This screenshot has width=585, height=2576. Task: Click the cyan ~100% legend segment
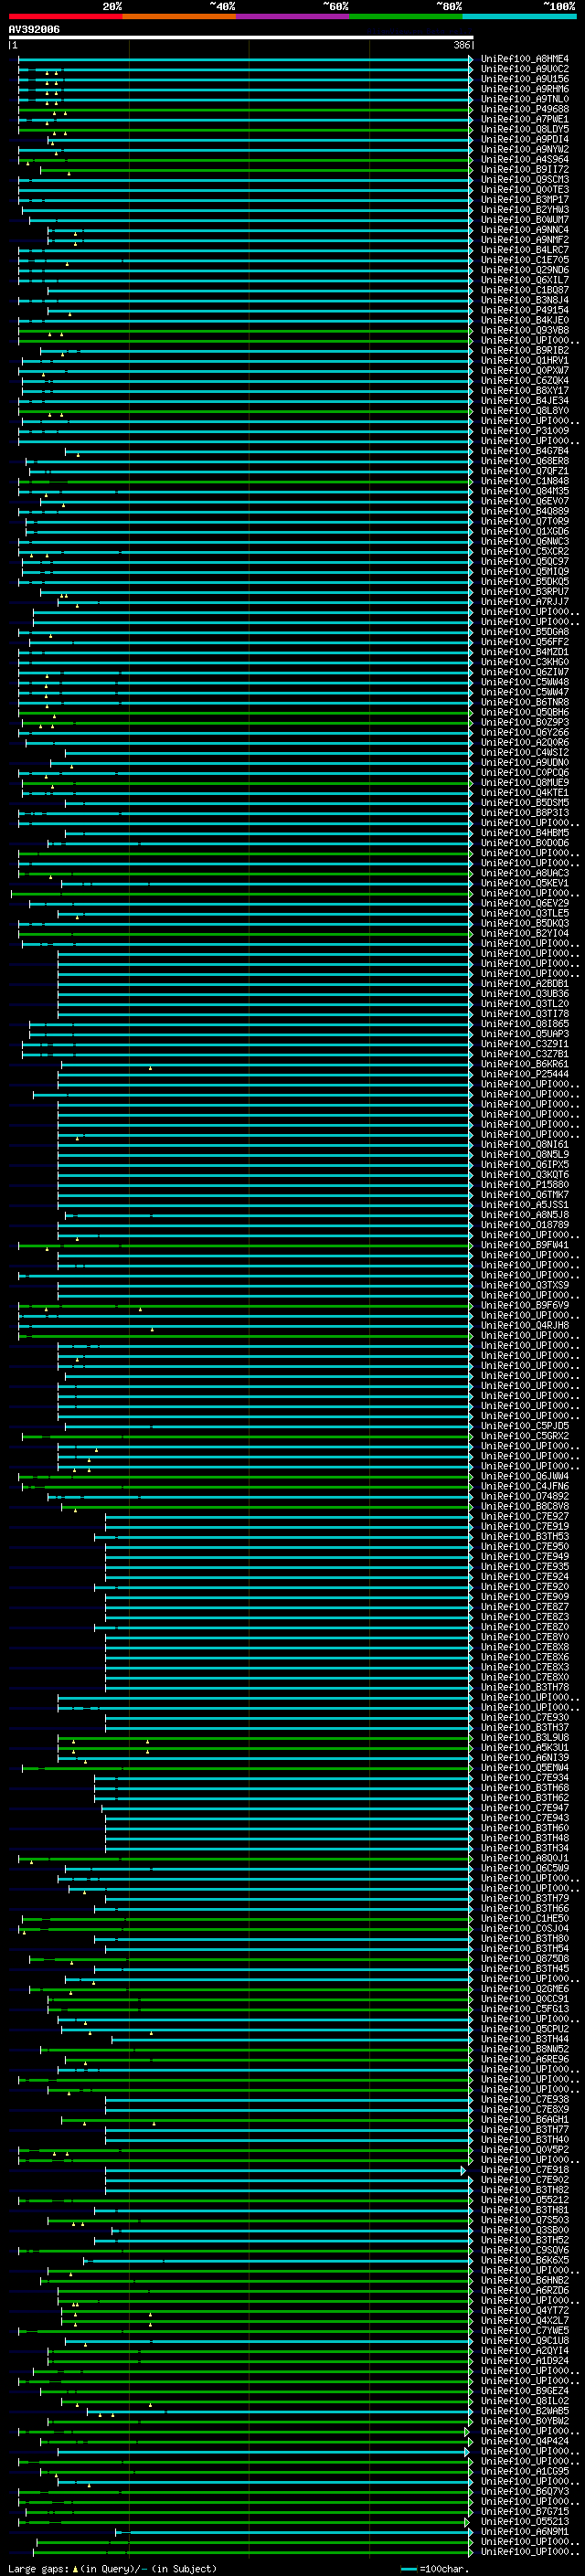click(519, 16)
